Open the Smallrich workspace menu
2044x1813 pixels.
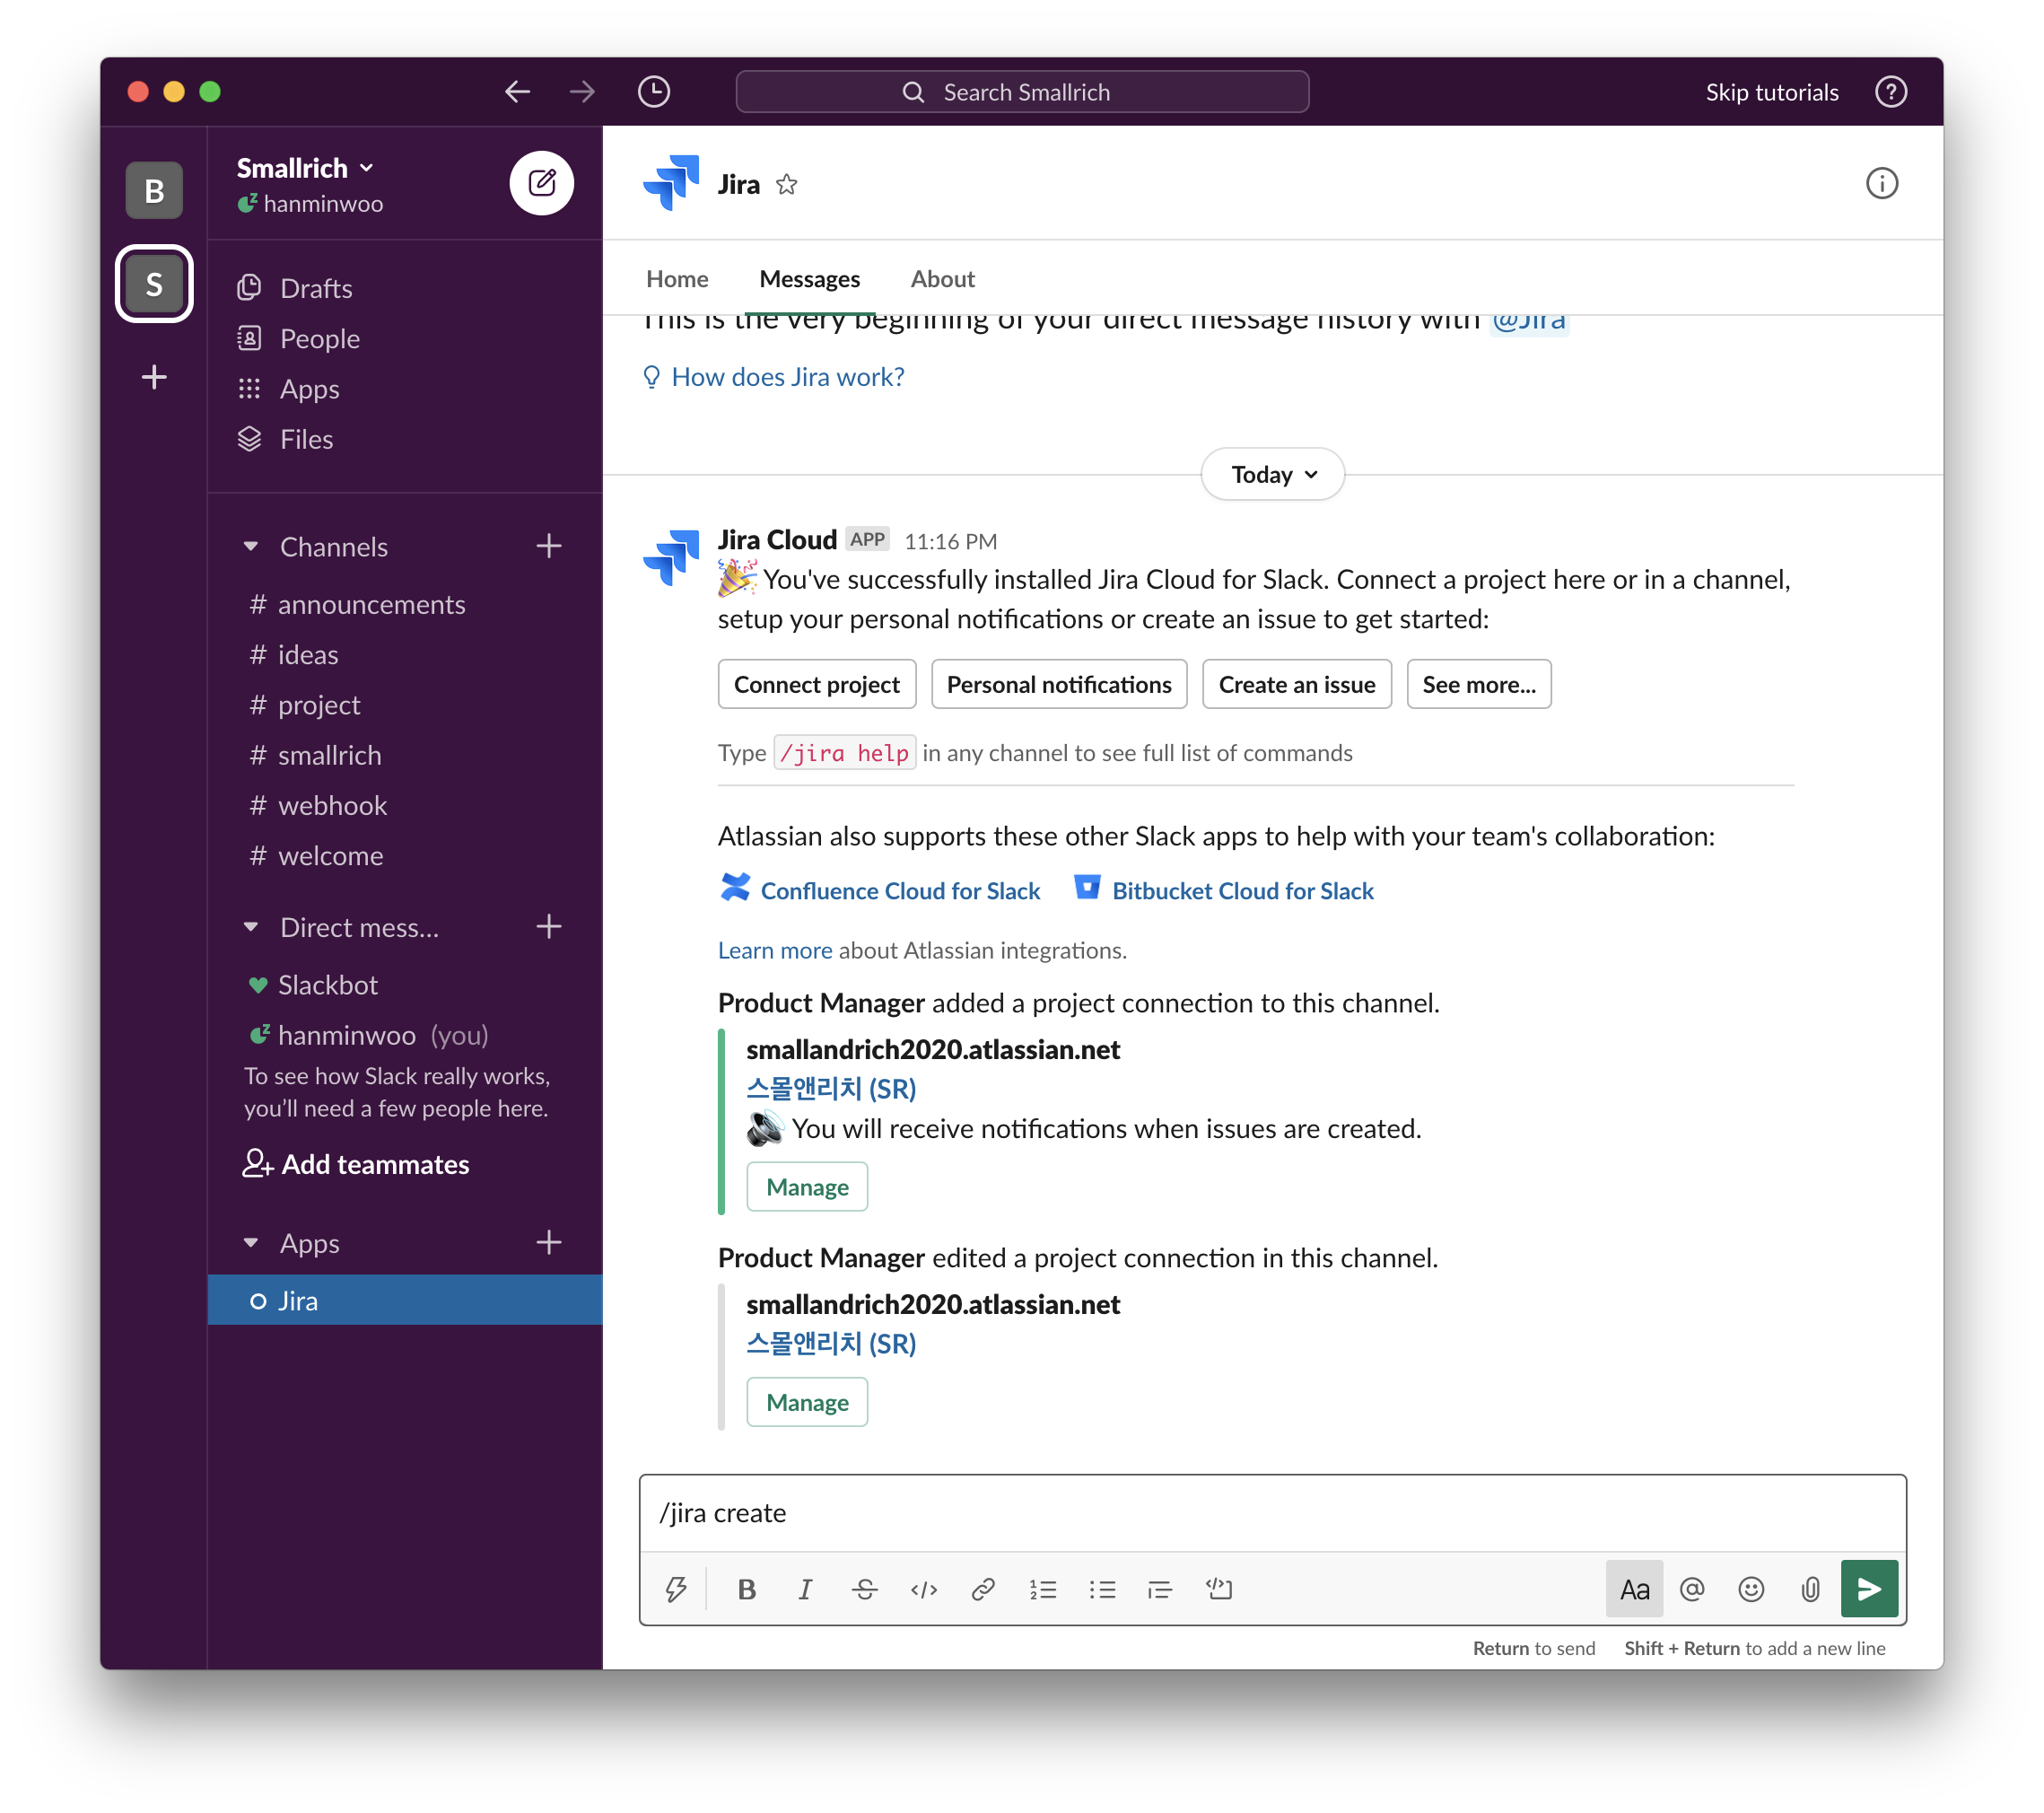click(305, 168)
